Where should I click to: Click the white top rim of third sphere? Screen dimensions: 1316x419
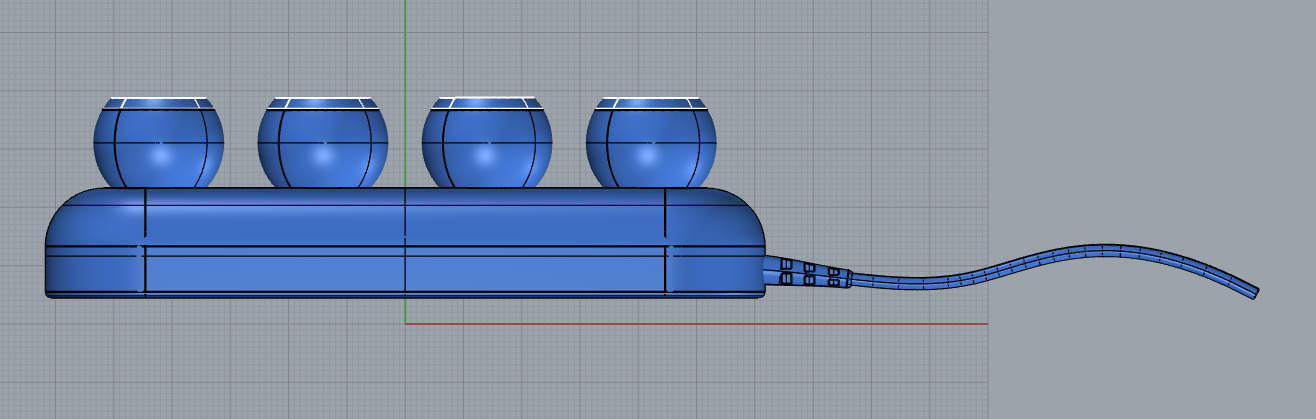486,101
